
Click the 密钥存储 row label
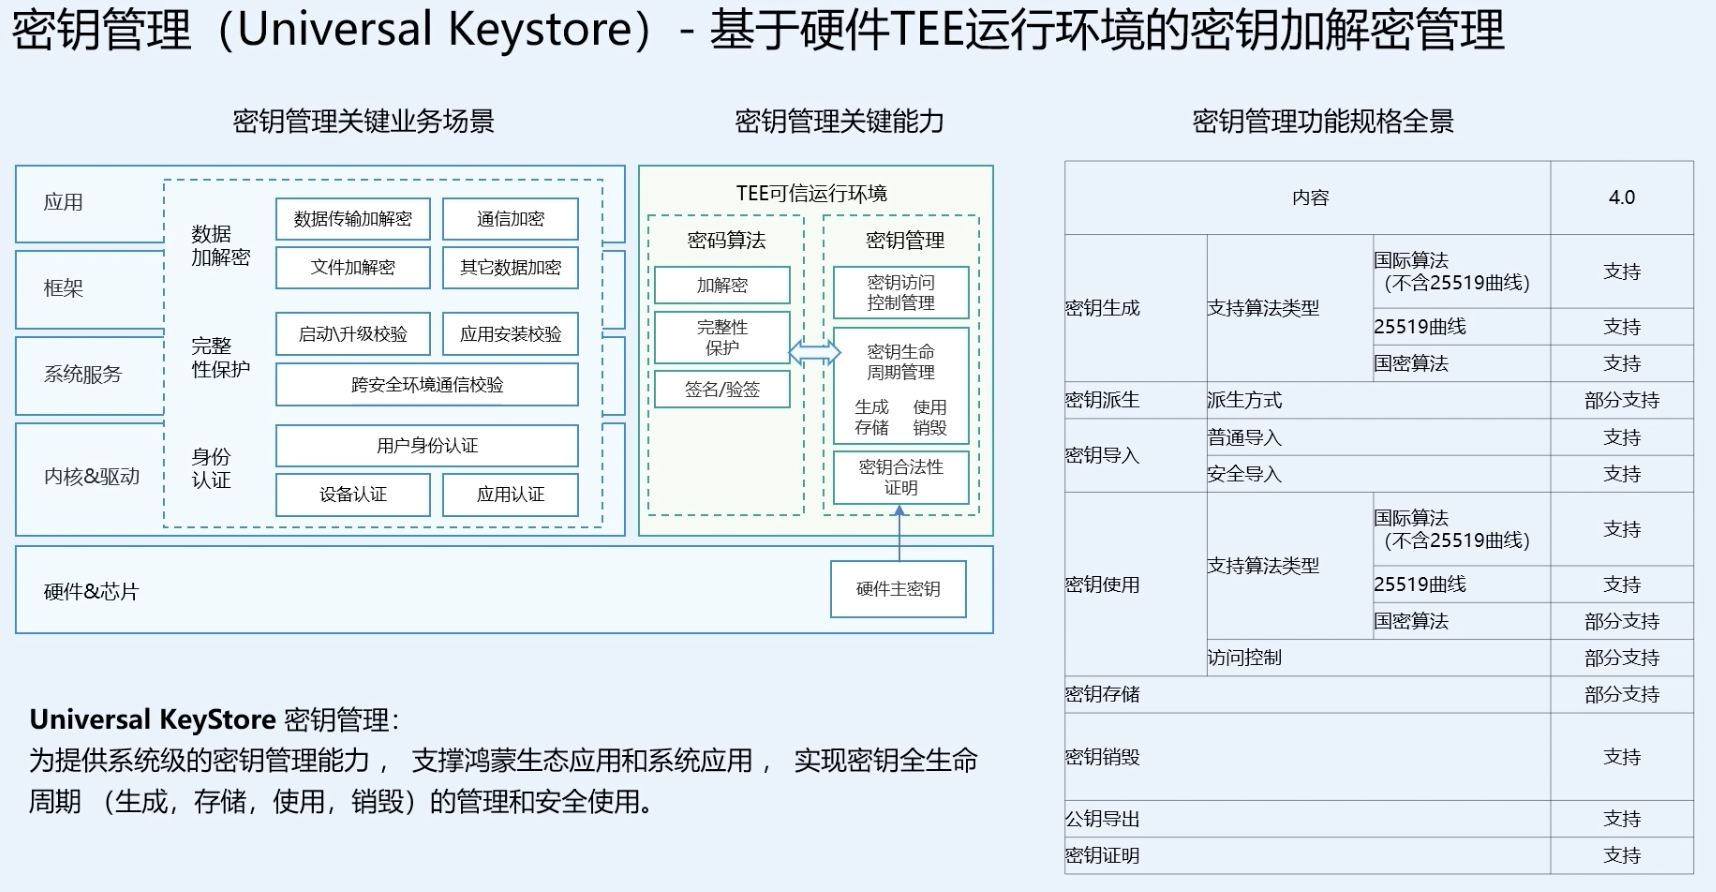click(x=1102, y=694)
